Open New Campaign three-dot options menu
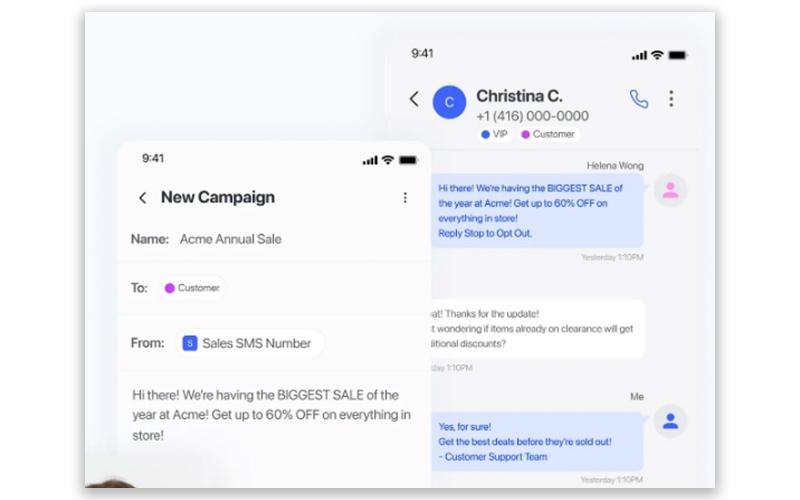Viewport: 800px width, 500px height. point(405,197)
